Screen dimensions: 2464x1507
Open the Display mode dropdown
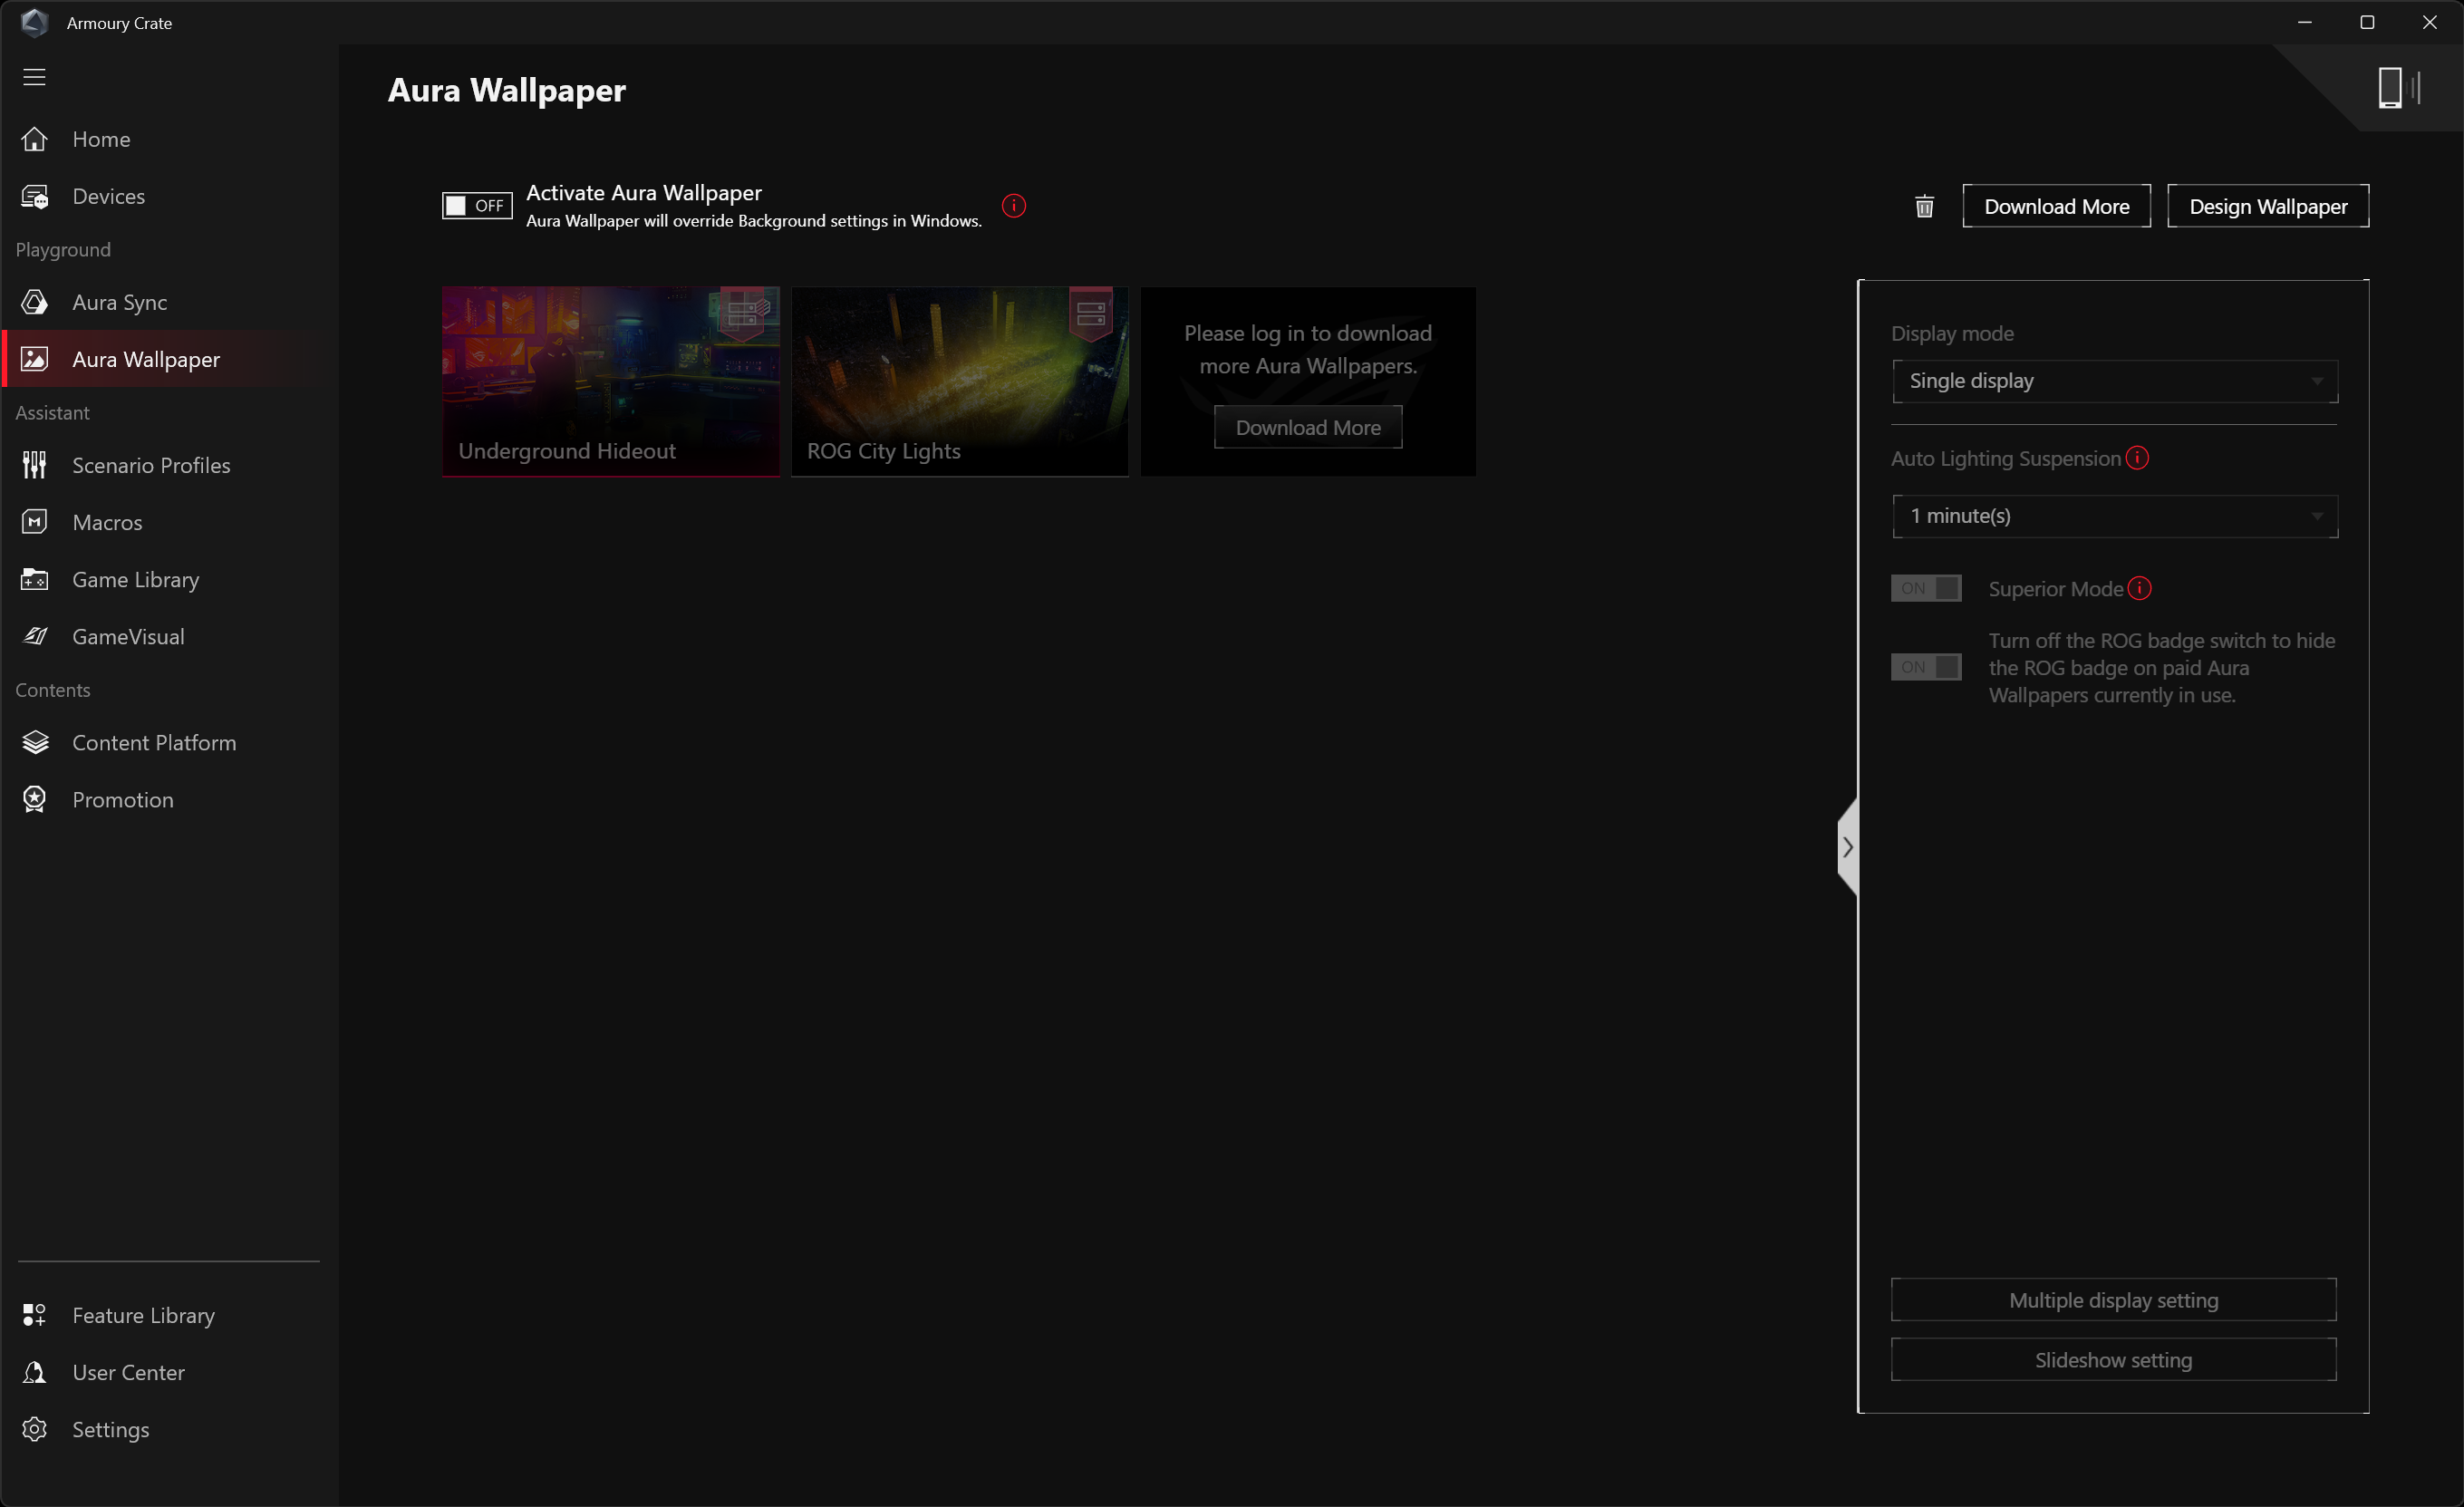pyautogui.click(x=2114, y=381)
